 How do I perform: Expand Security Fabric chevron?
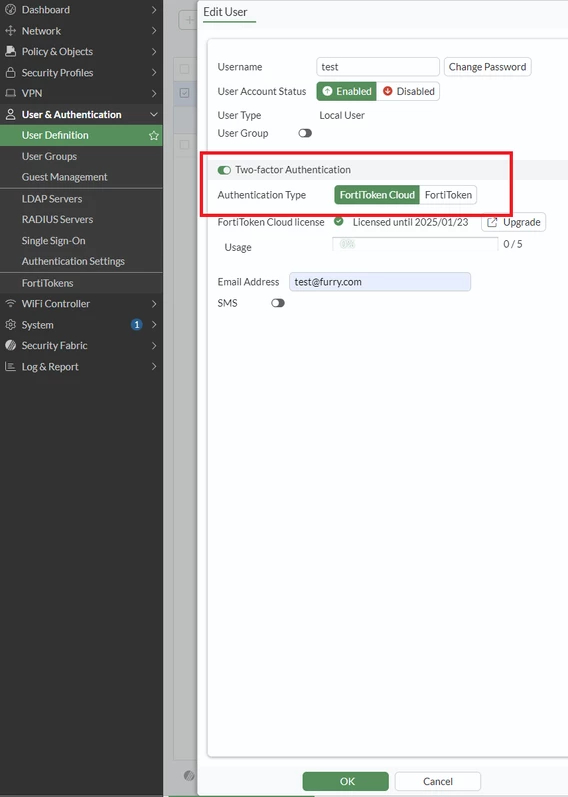coord(154,345)
